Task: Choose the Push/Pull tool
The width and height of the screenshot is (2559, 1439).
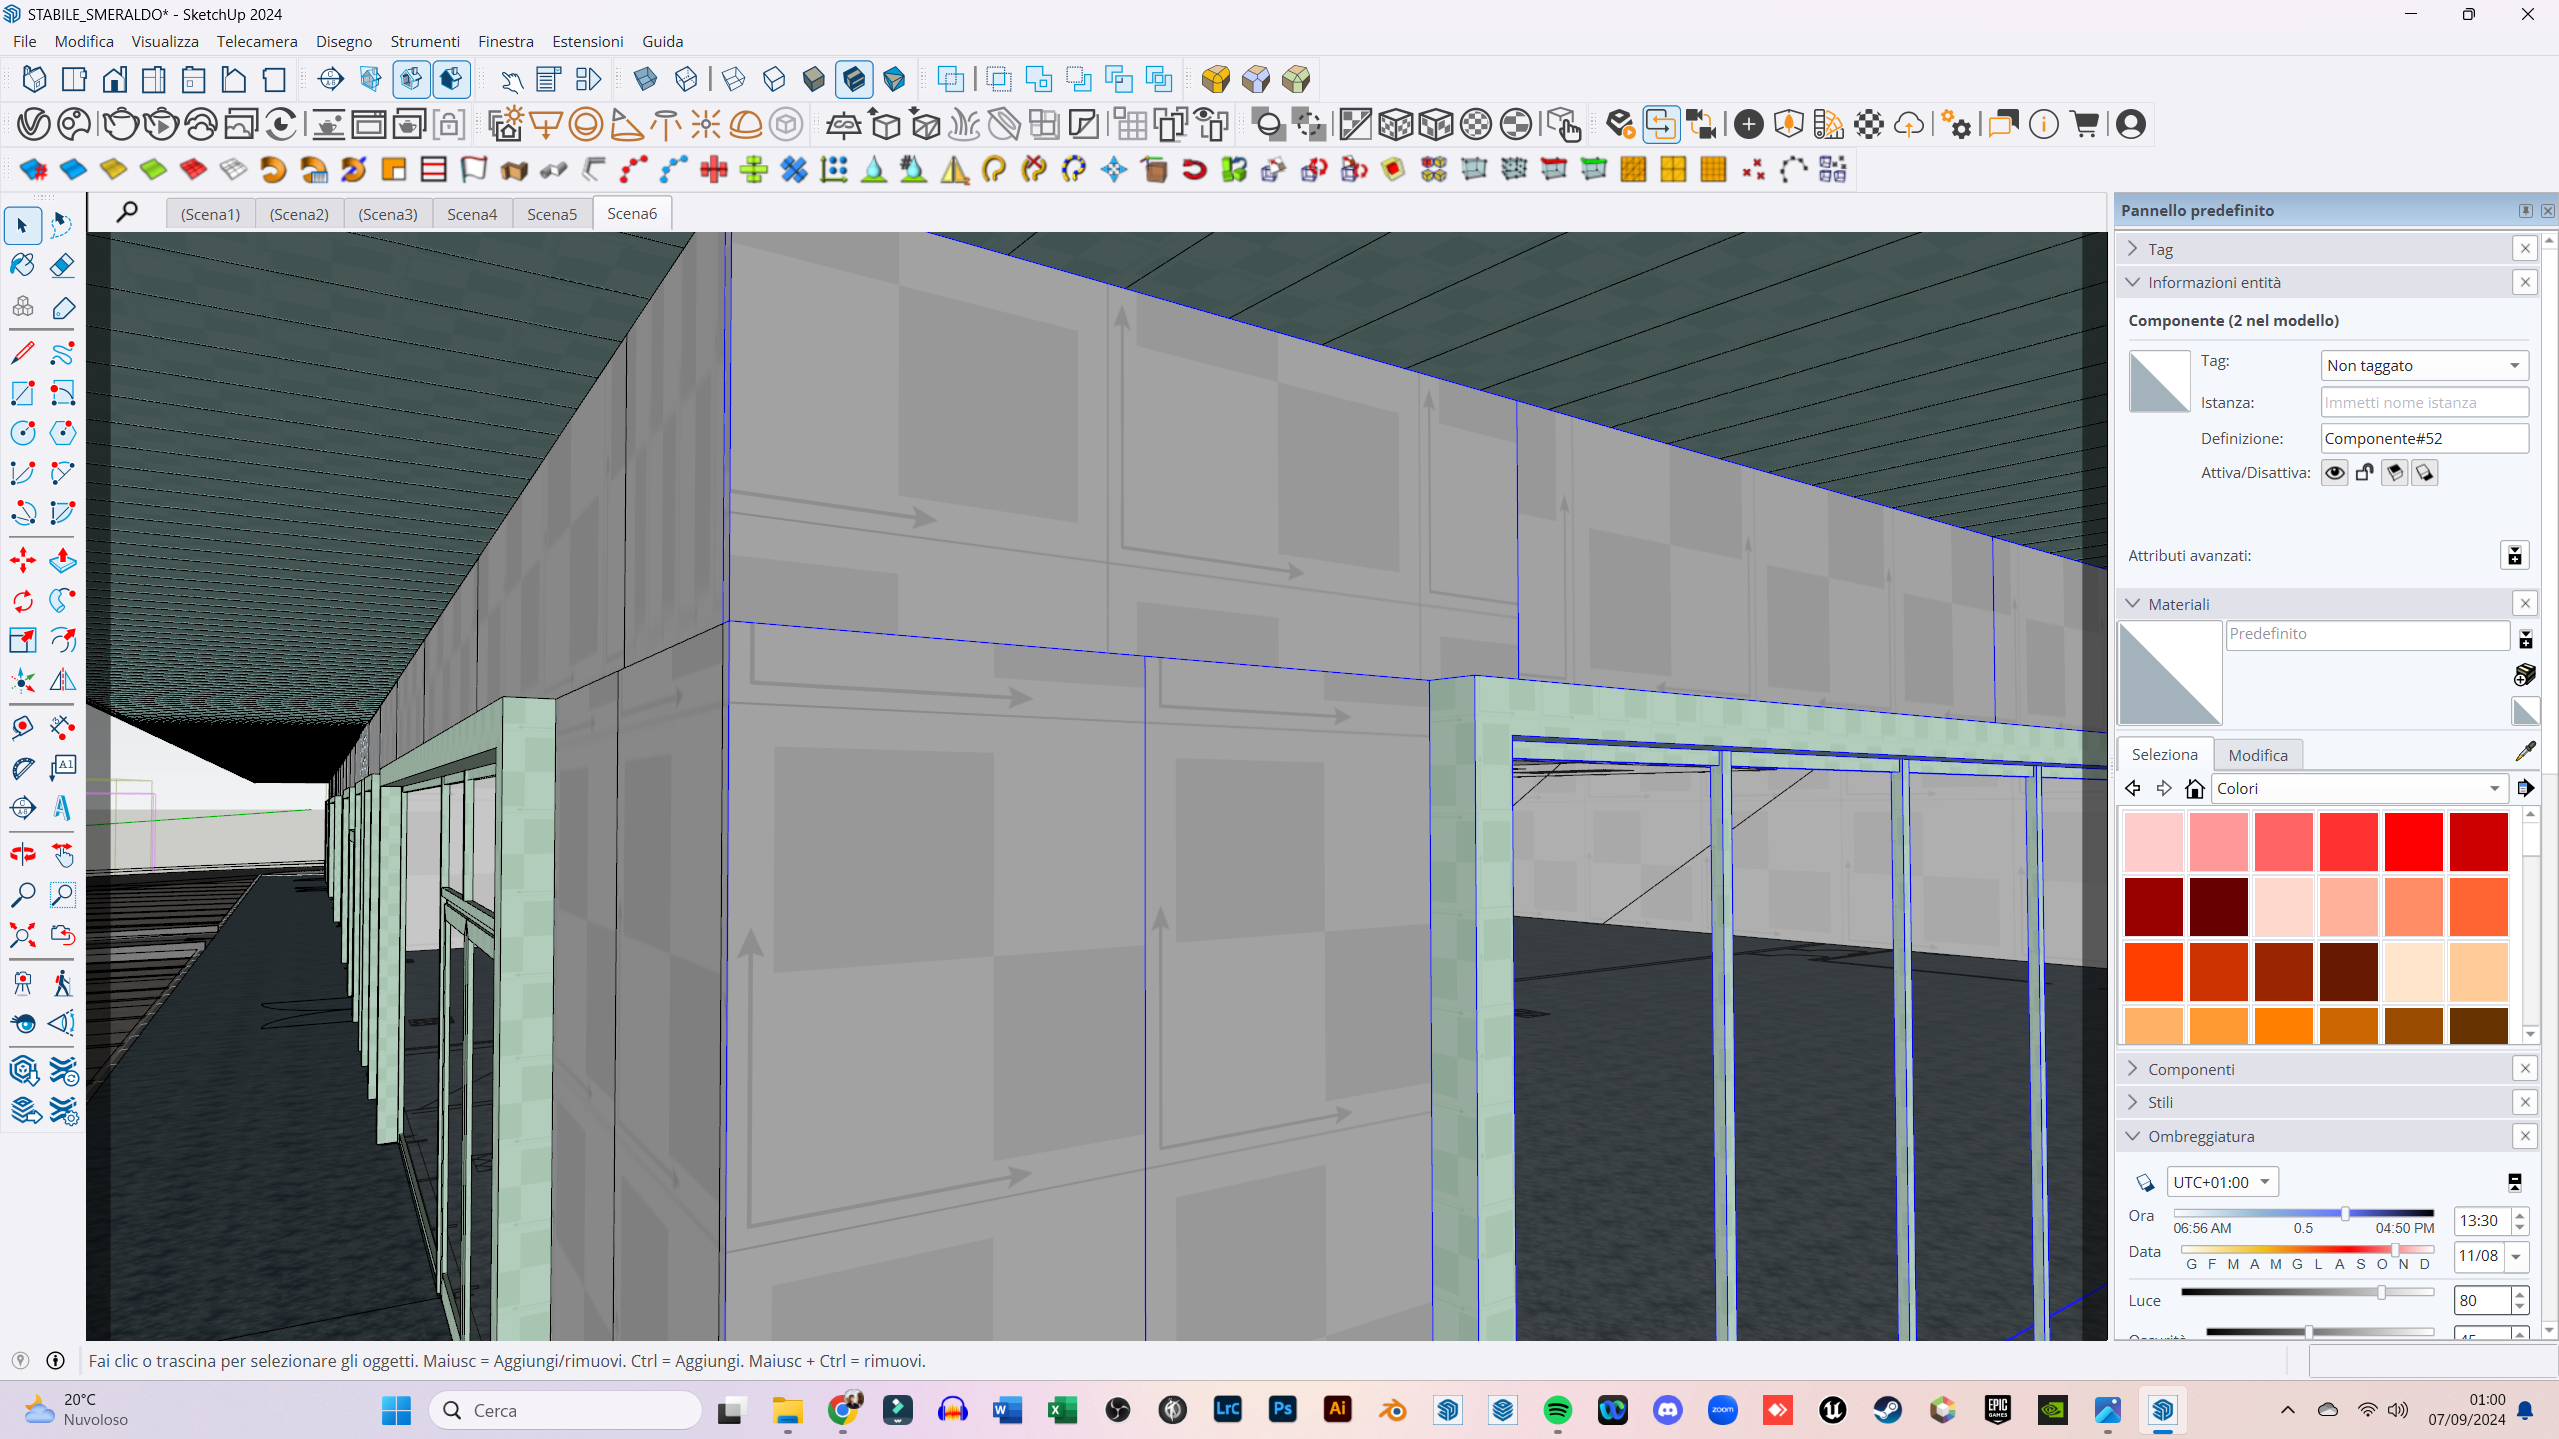Action: [62, 560]
